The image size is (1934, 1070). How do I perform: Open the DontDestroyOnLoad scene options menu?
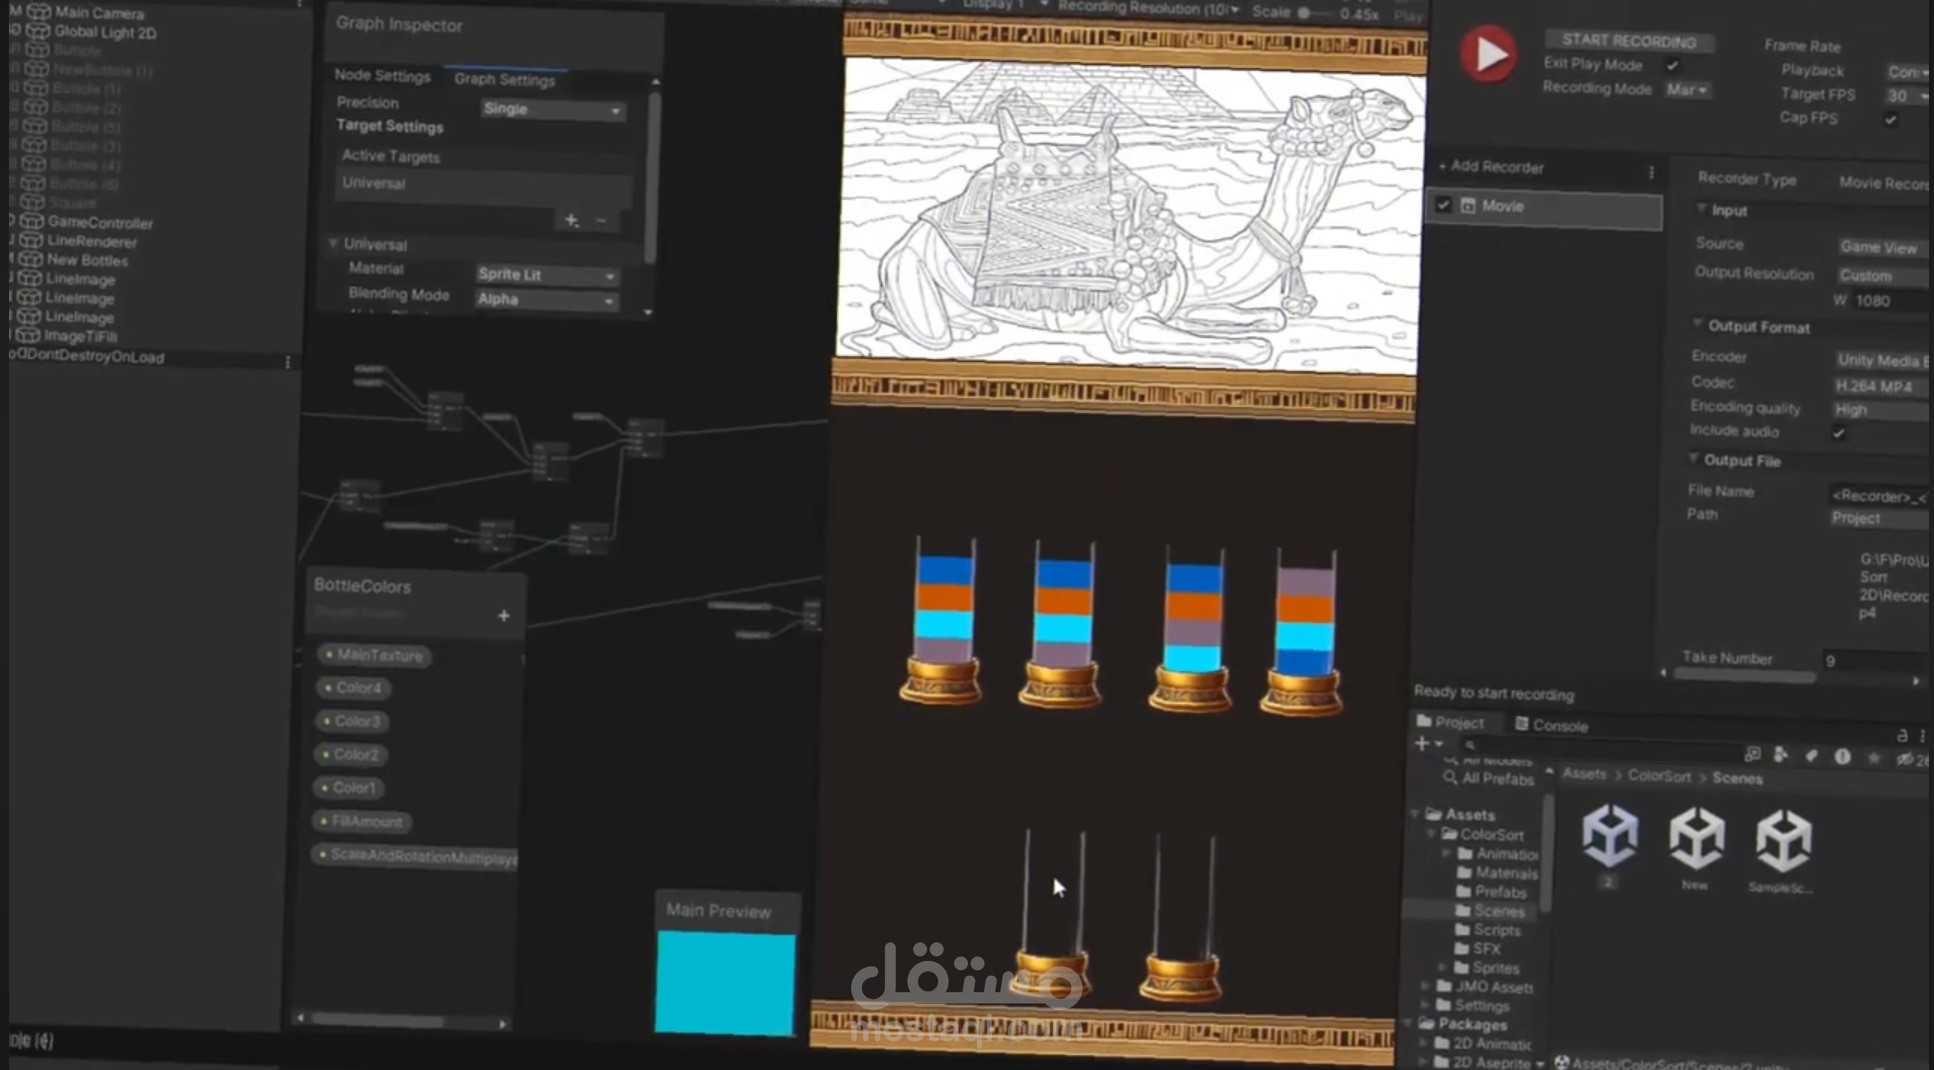288,362
